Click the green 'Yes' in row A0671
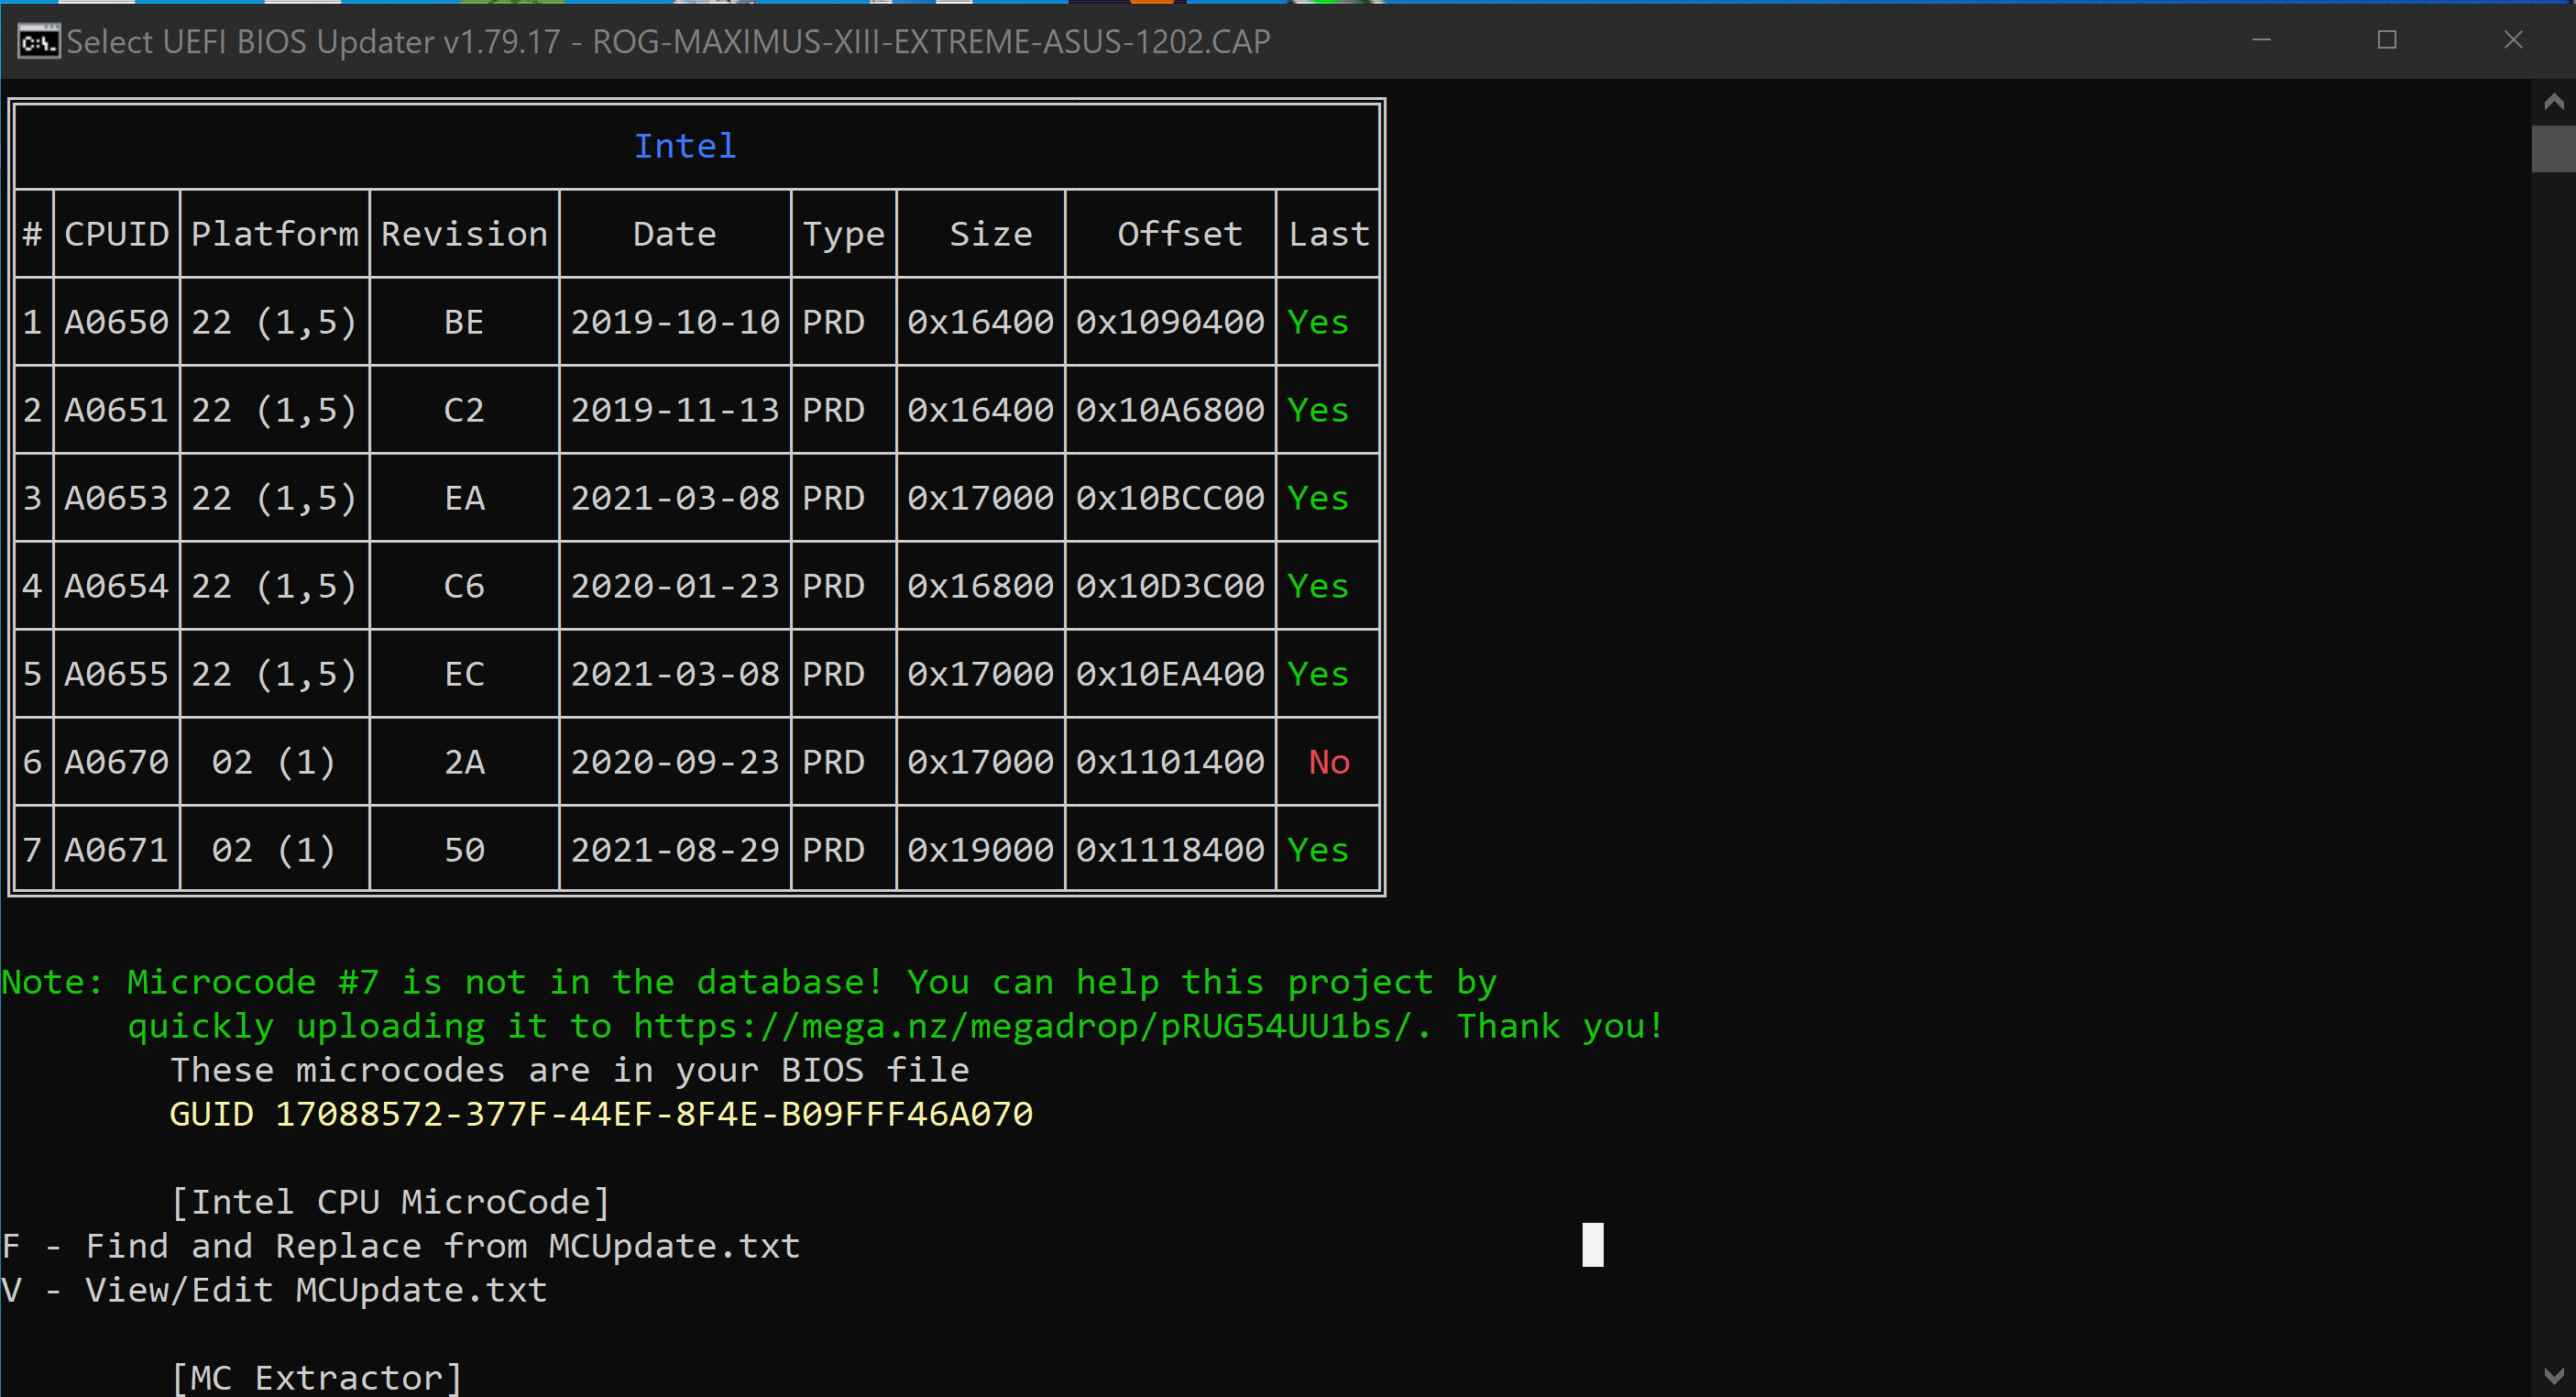Viewport: 2576px width, 1397px height. [1318, 850]
